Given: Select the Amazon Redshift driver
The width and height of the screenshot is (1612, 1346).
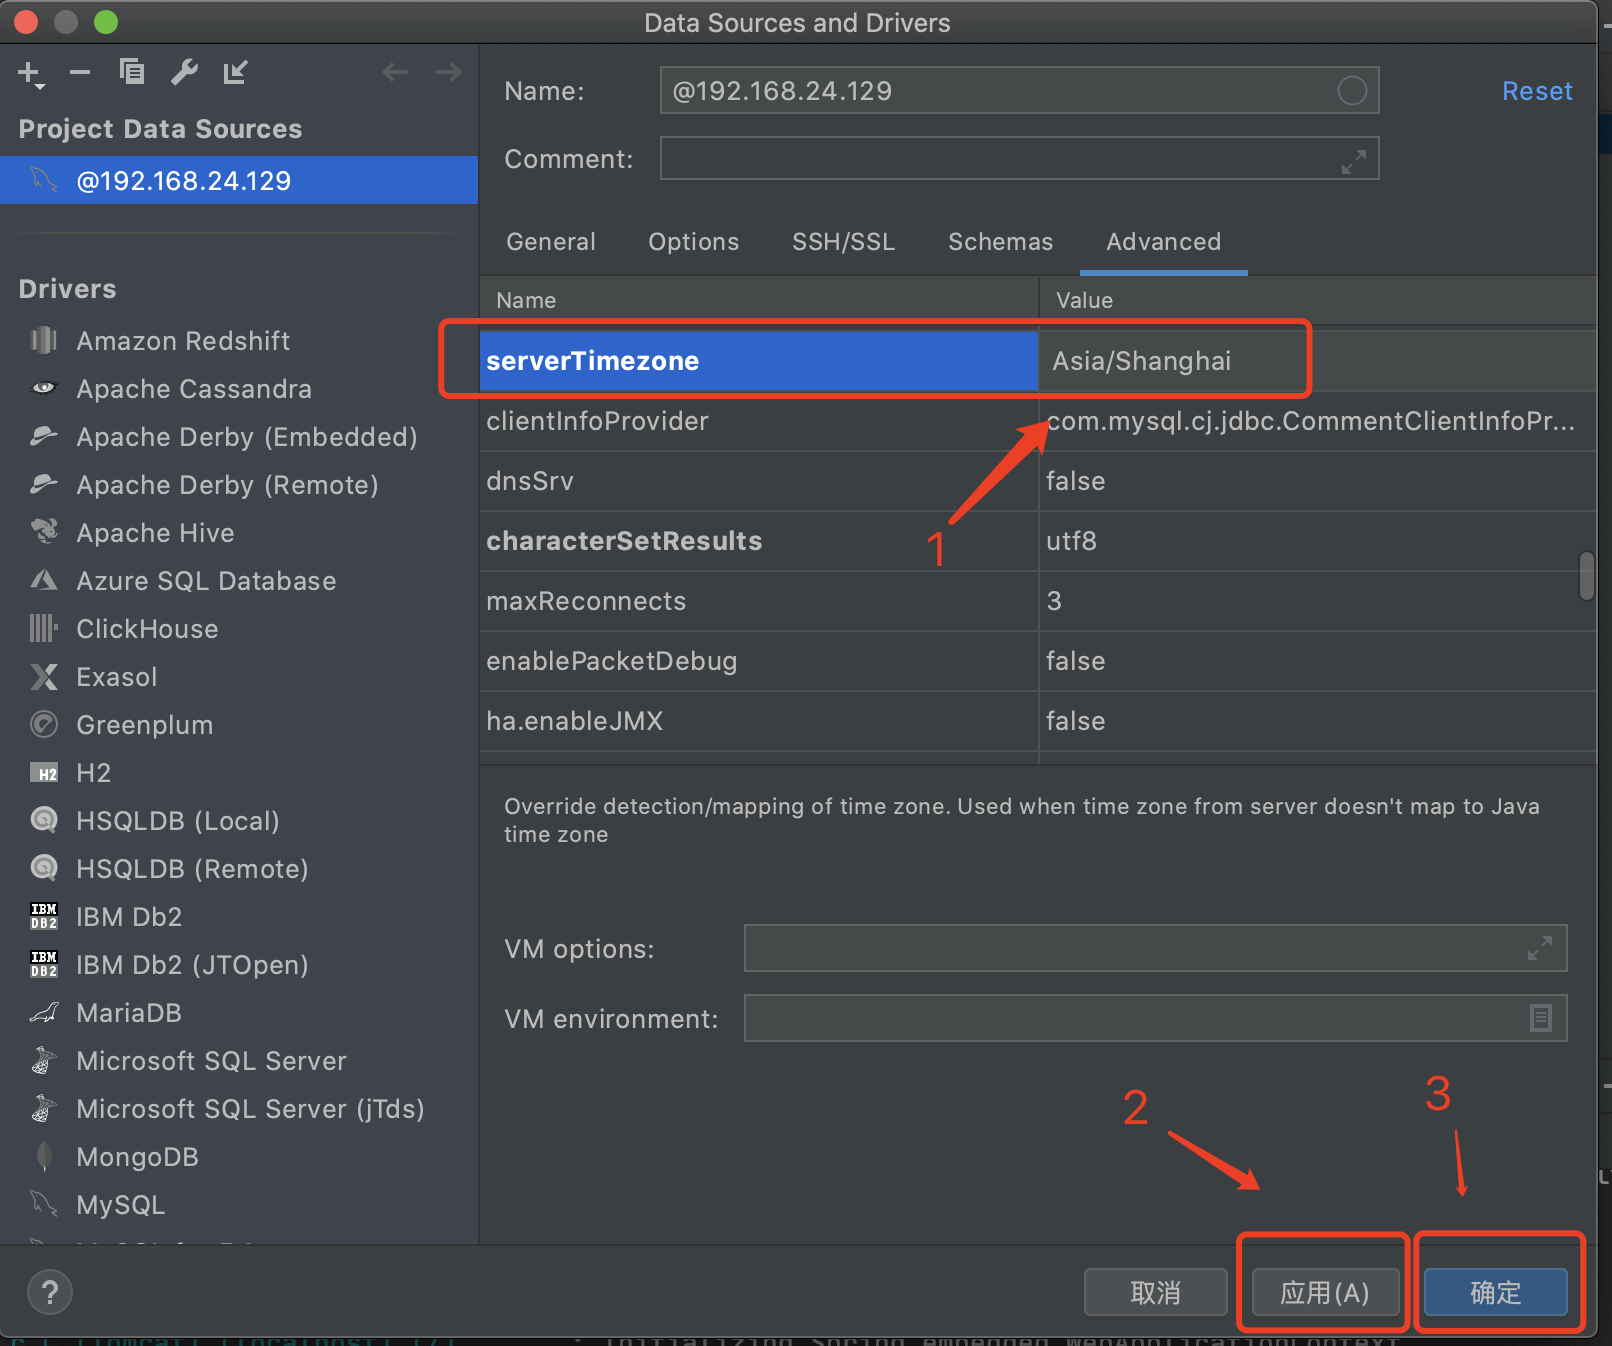Looking at the screenshot, I should coord(239,341).
